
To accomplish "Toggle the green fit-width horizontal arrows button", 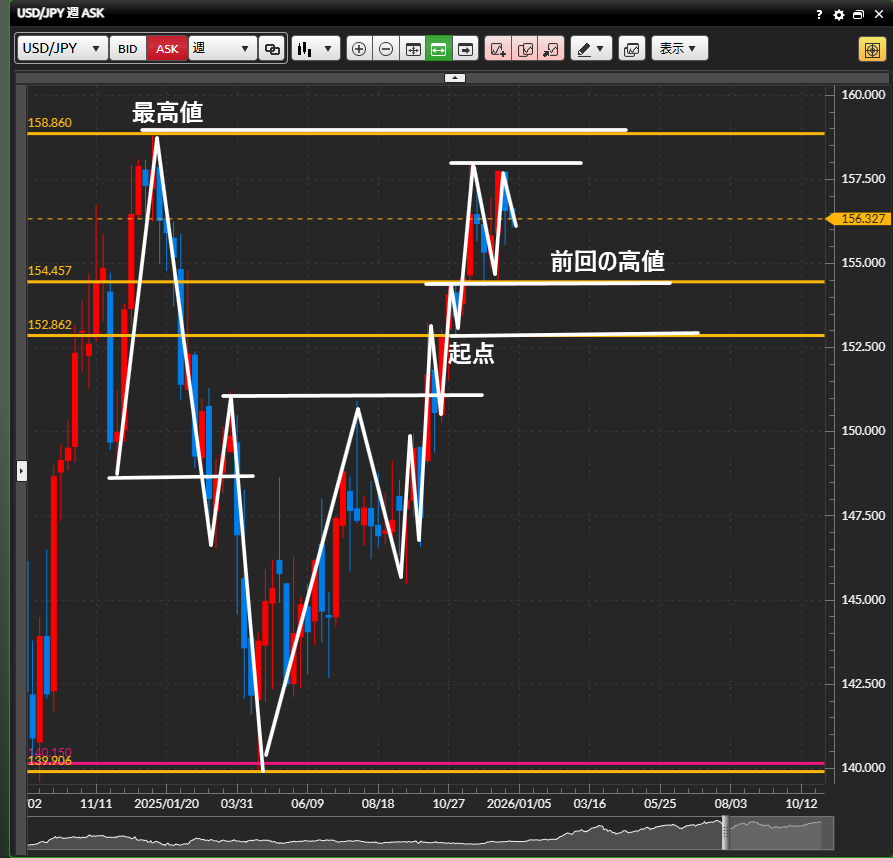I will point(438,49).
